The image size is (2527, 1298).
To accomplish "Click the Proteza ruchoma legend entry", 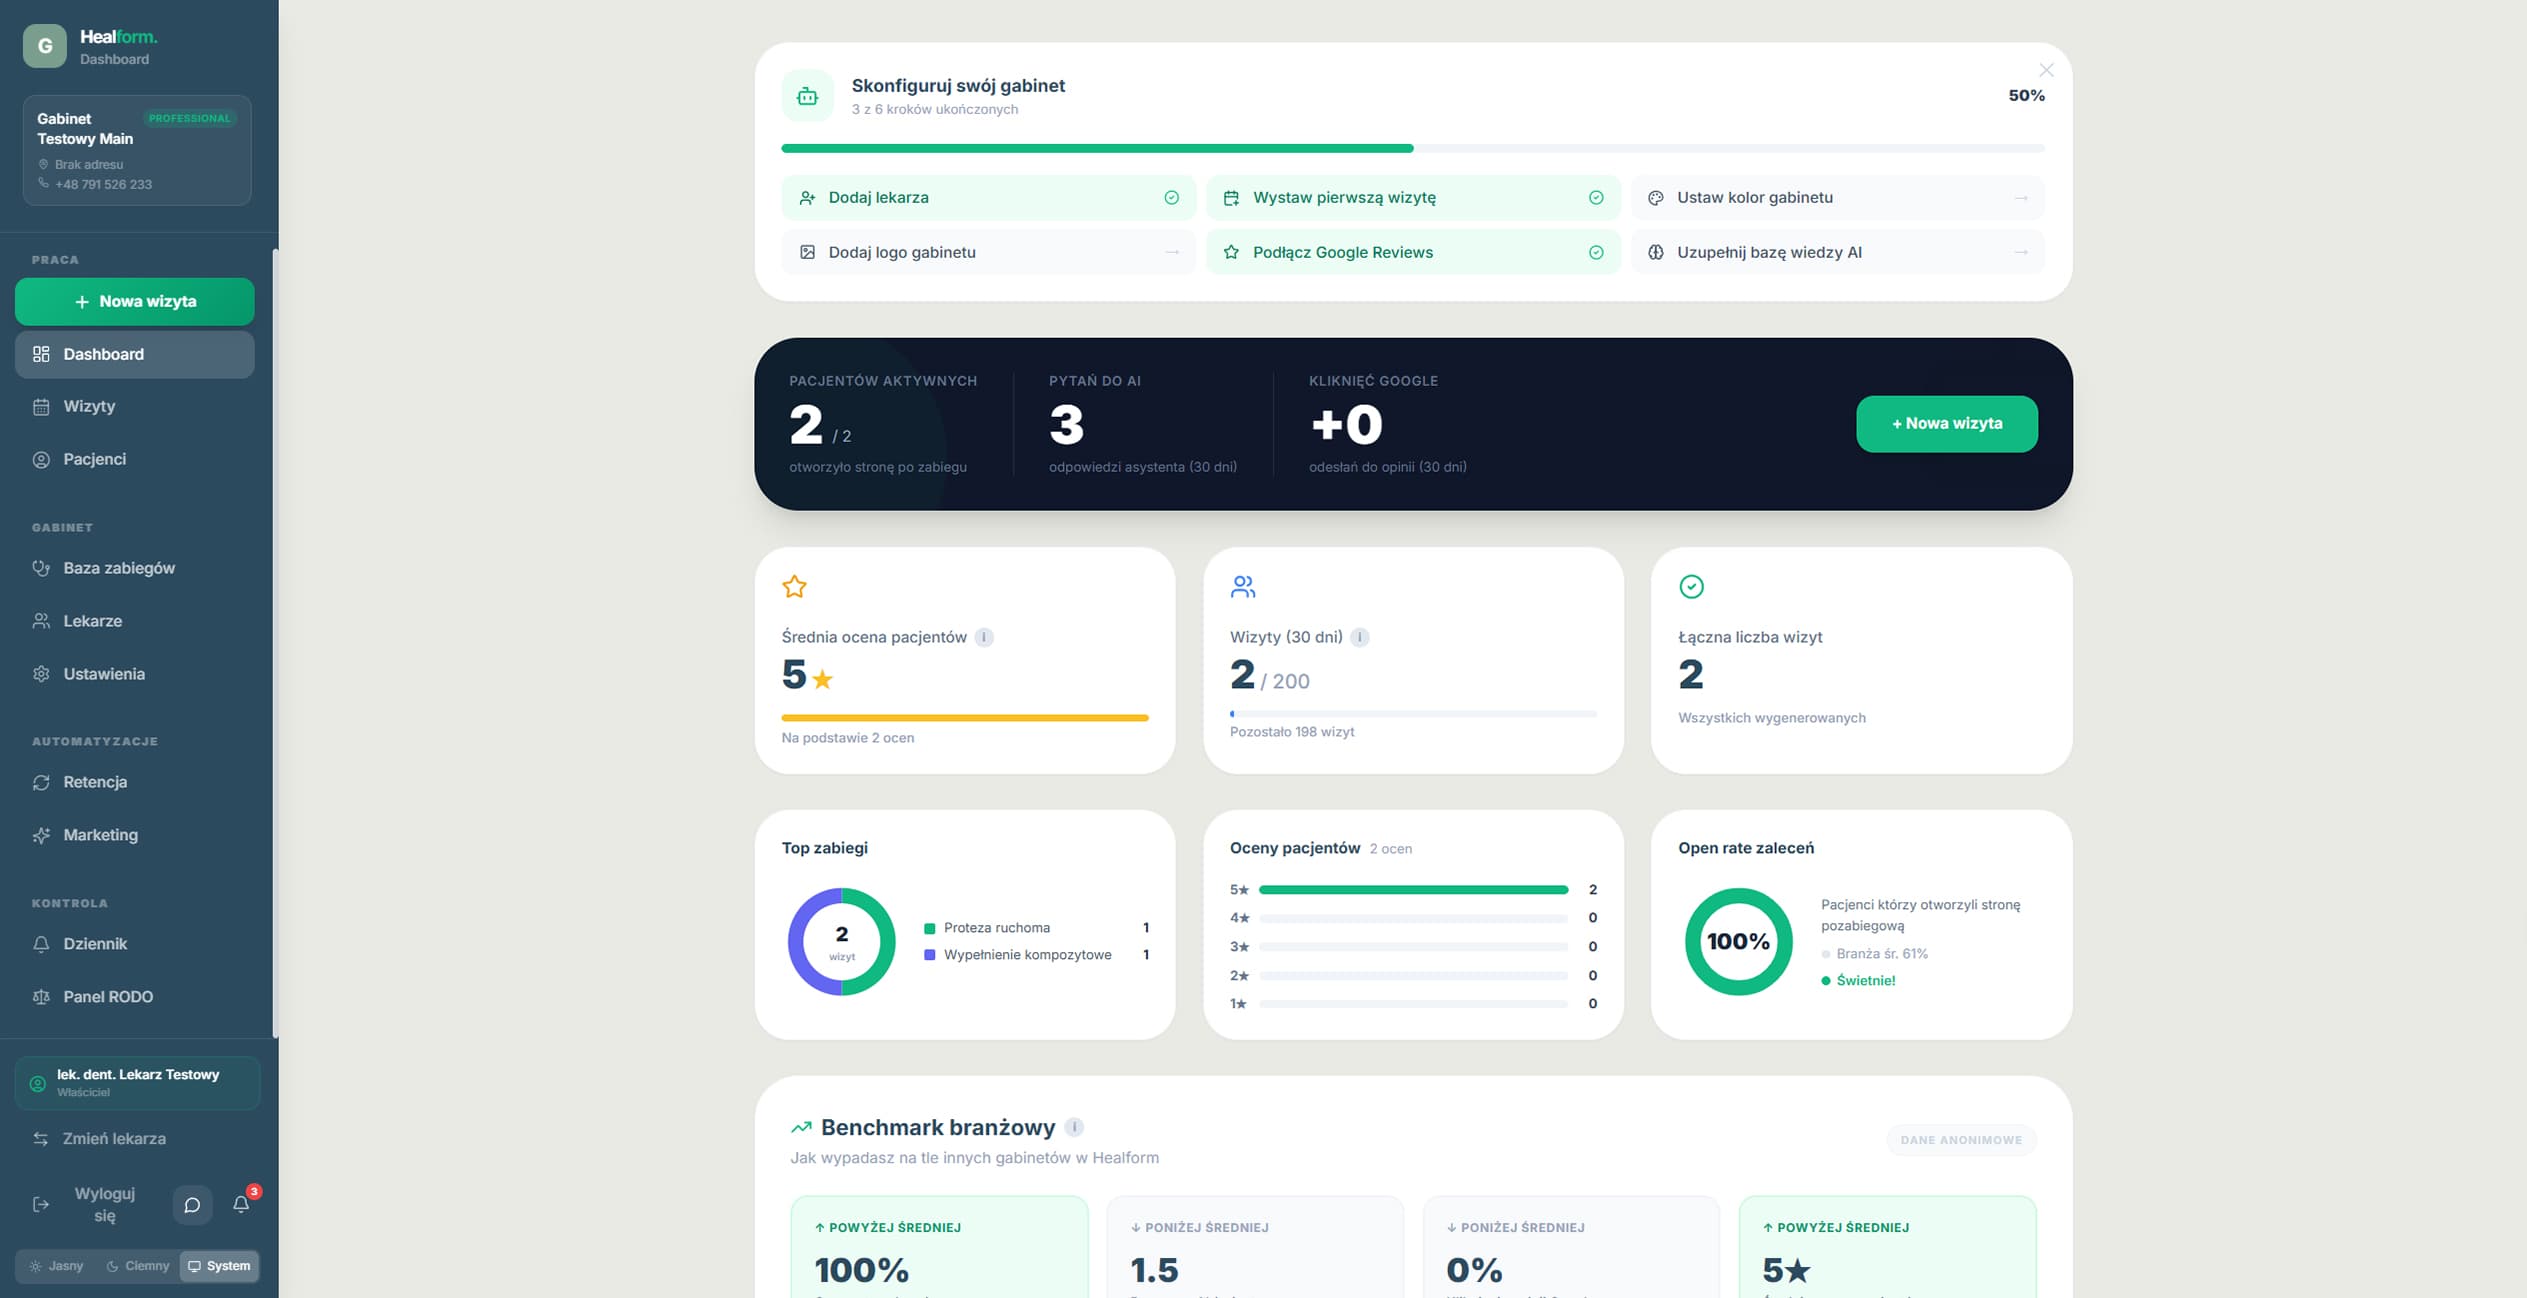I will (1036, 928).
